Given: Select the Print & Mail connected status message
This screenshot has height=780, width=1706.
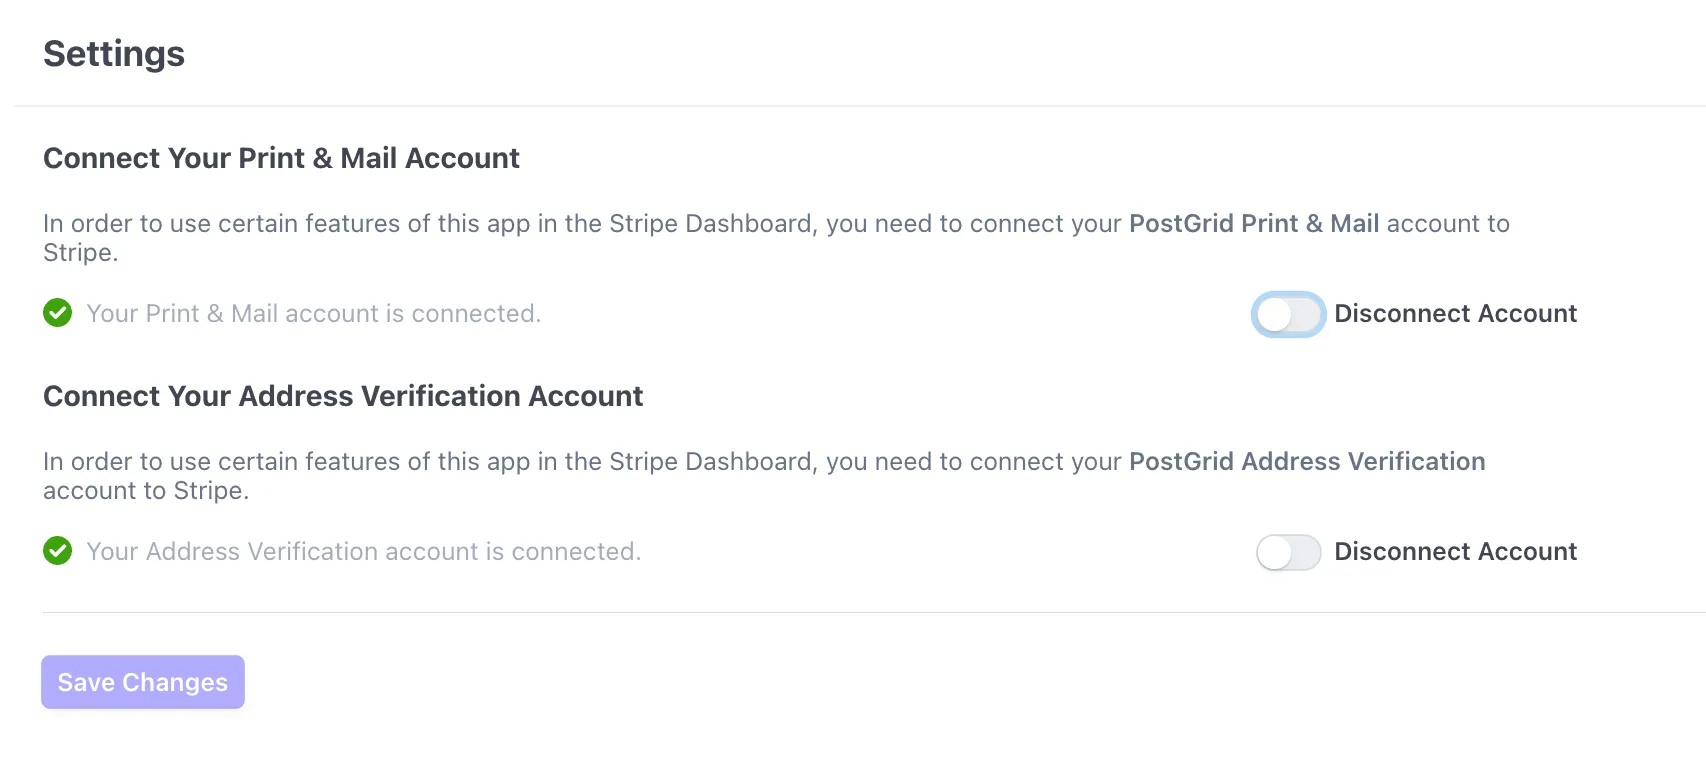Looking at the screenshot, I should [313, 313].
